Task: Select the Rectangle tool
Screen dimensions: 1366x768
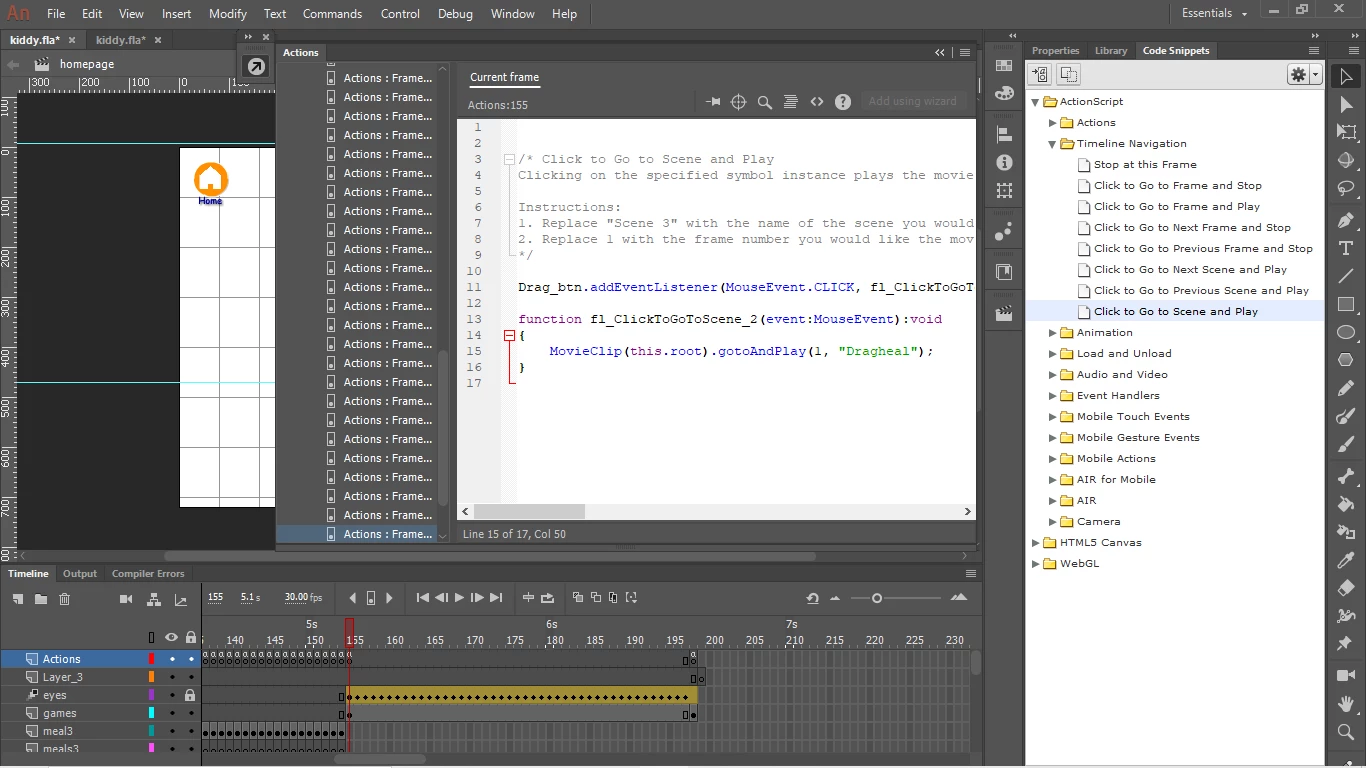Action: pyautogui.click(x=1346, y=304)
